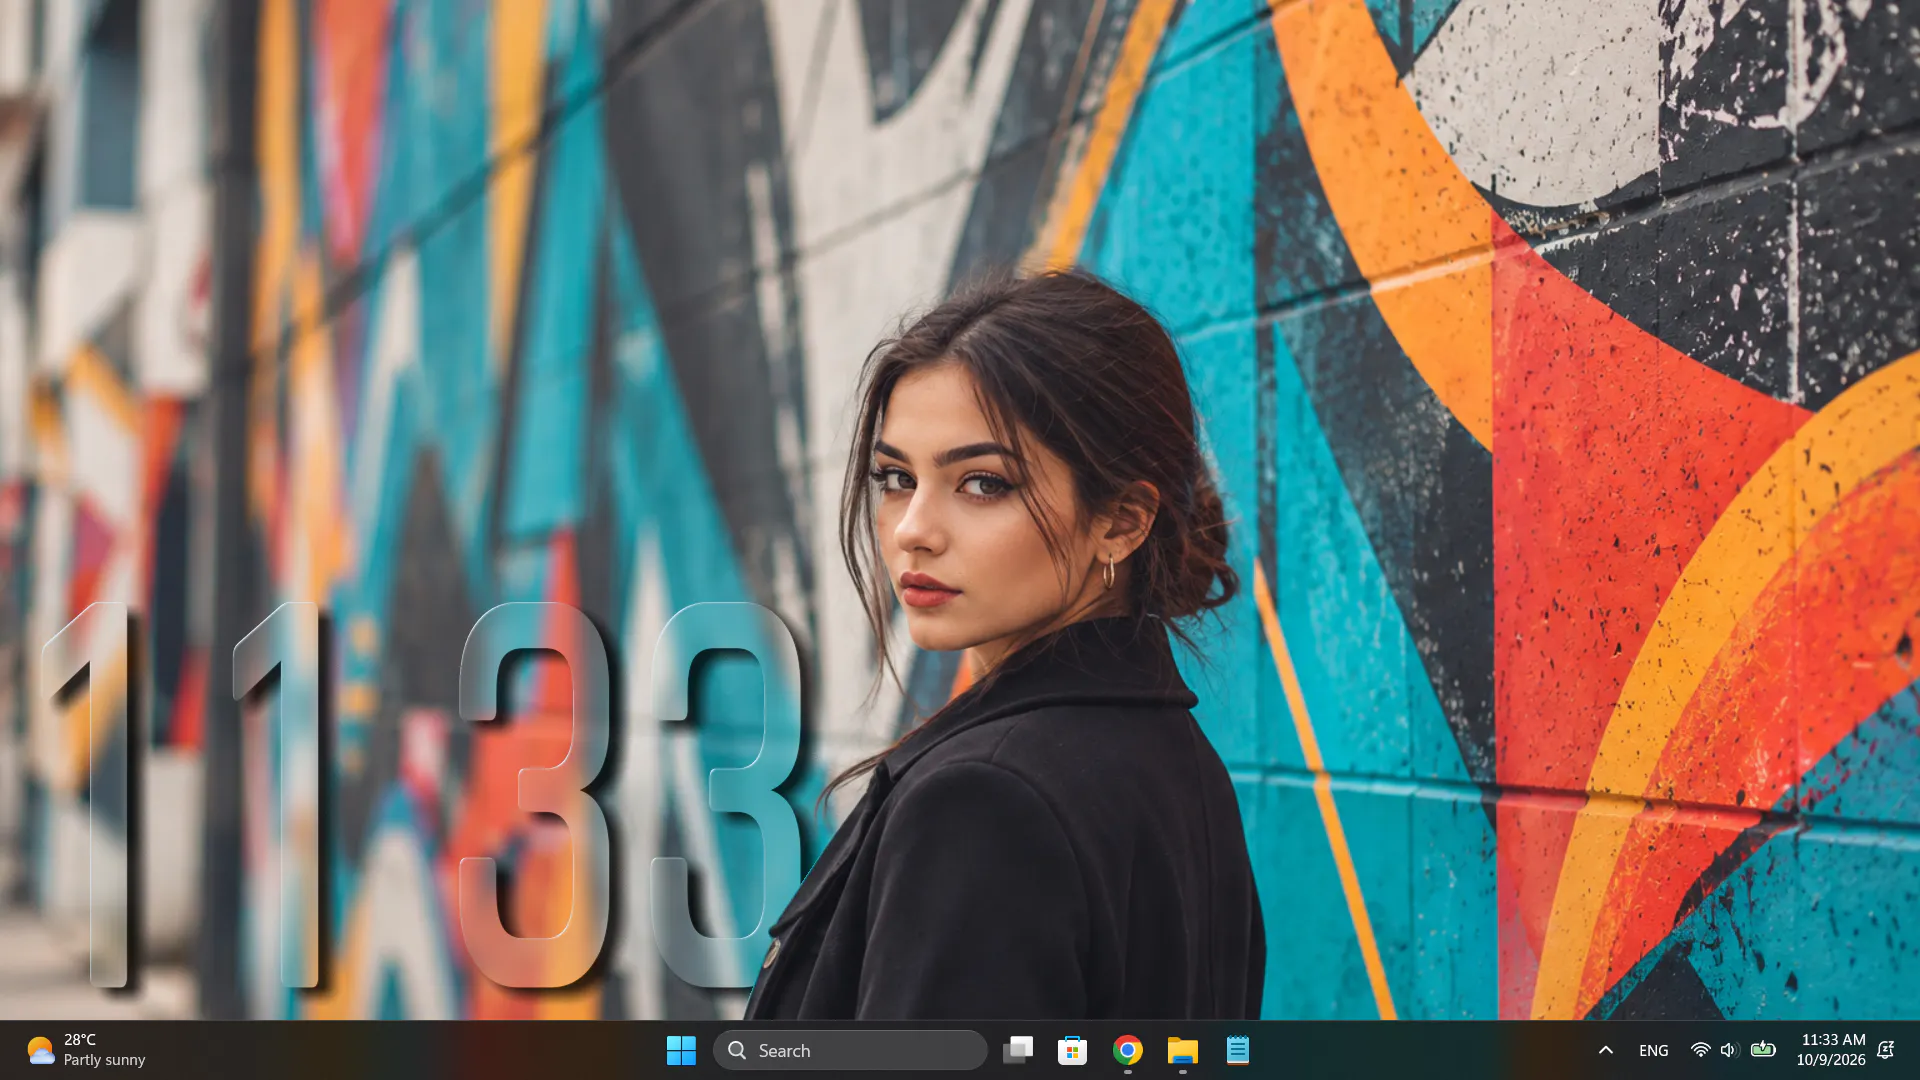Screen dimensions: 1920x1080
Task: Open Google Chrome from the taskbar
Action: coord(1127,1050)
